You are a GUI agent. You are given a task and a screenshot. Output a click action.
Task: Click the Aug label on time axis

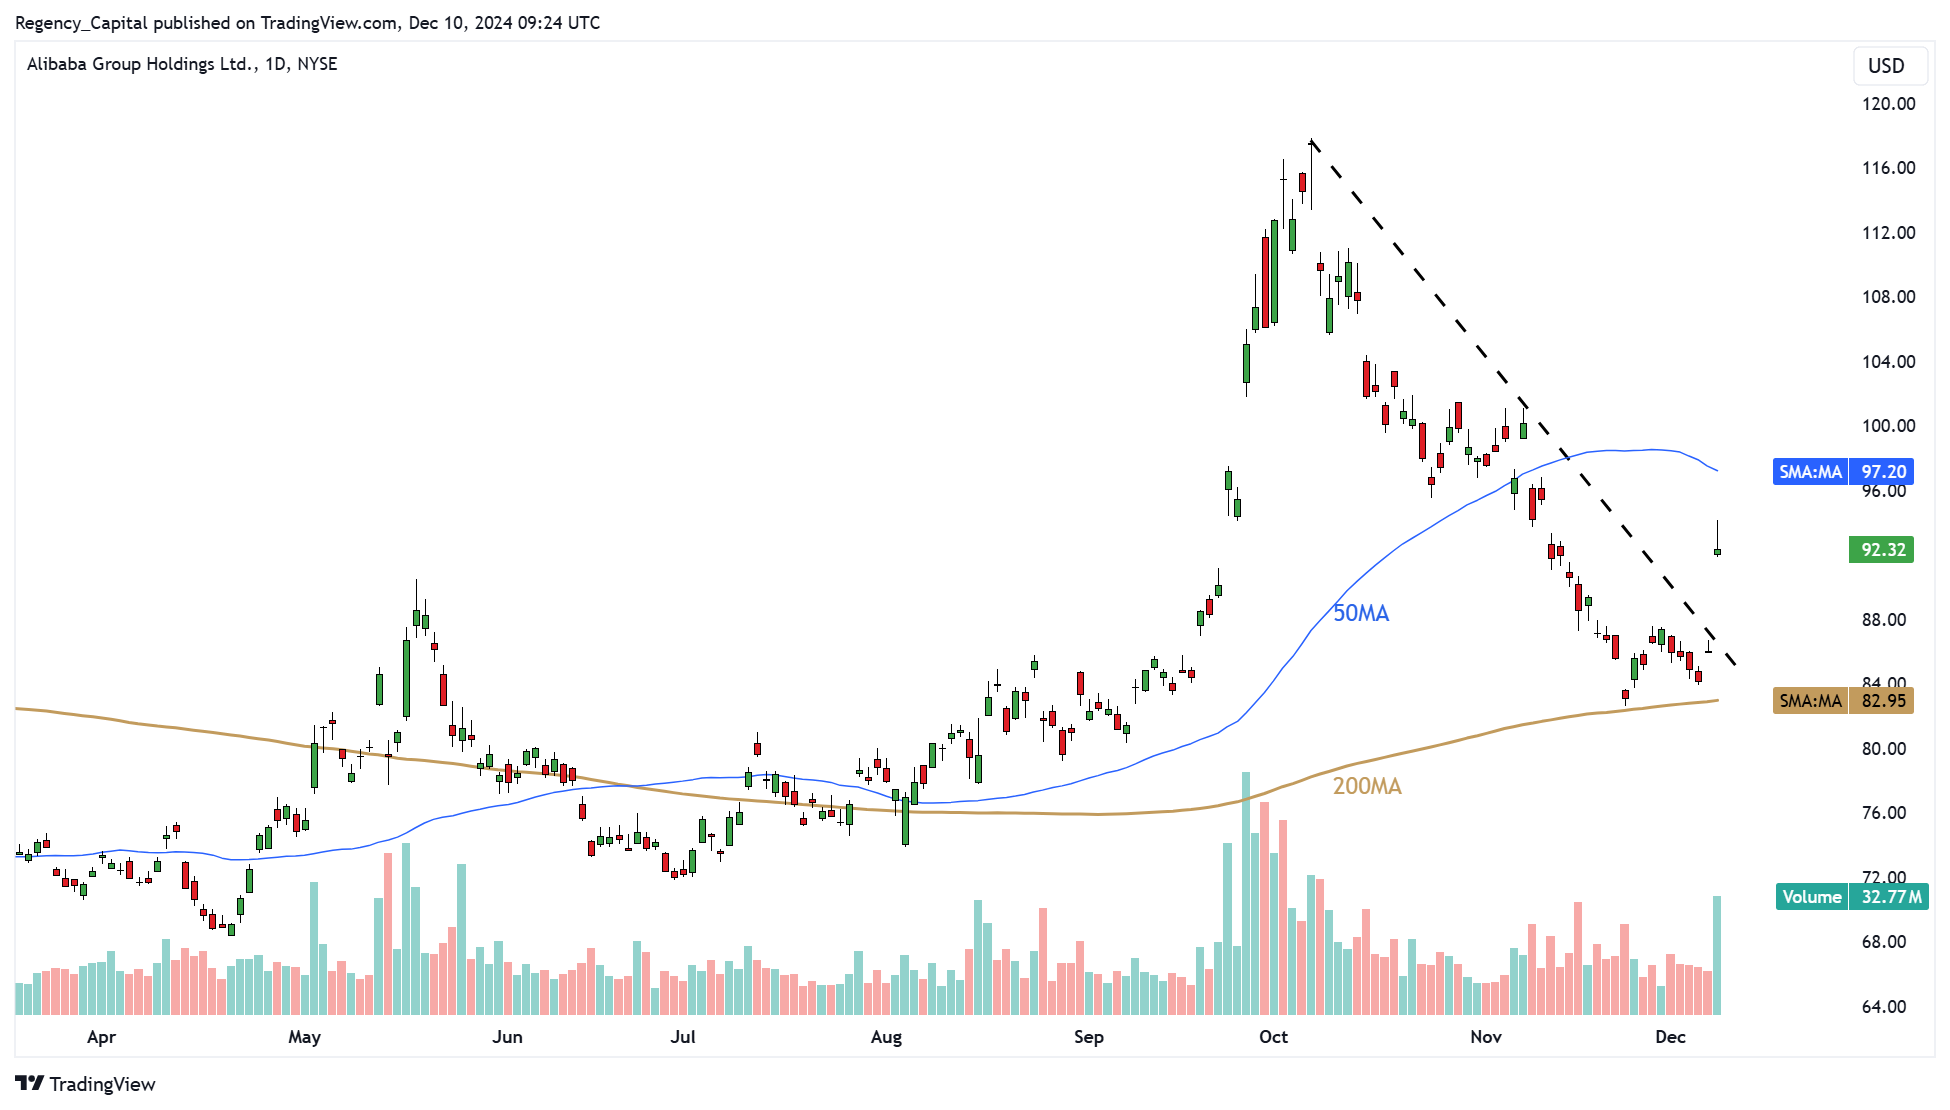(x=886, y=1037)
